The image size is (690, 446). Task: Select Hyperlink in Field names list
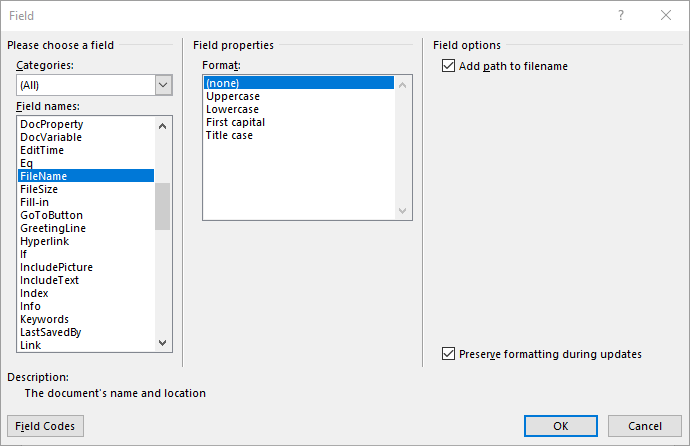(x=44, y=241)
